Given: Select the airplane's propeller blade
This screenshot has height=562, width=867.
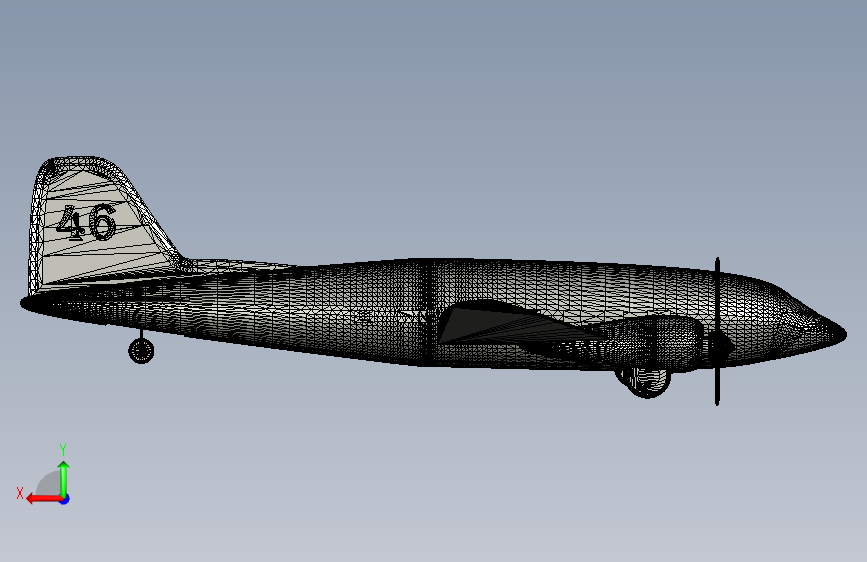Looking at the screenshot, I should (717, 331).
